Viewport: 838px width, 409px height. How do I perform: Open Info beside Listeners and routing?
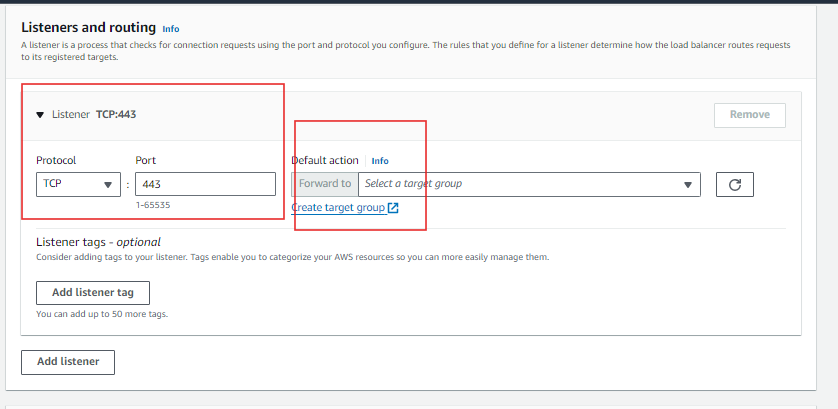point(171,29)
